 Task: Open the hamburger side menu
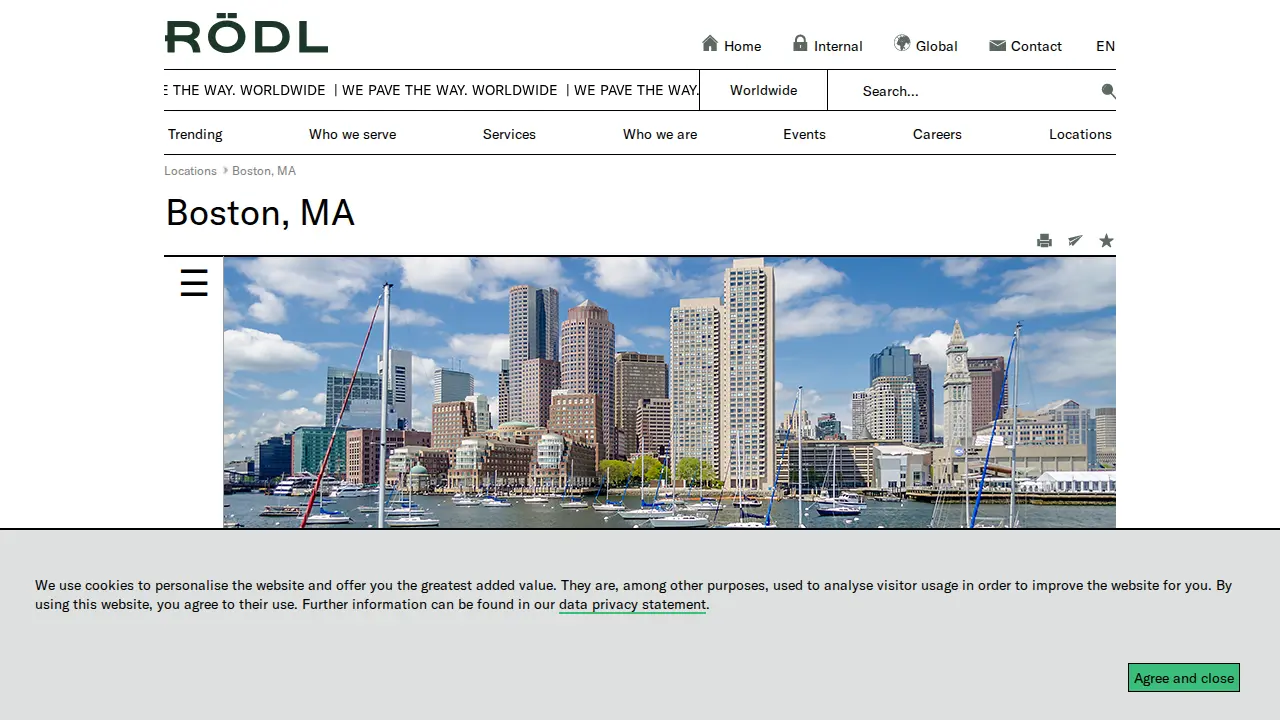(194, 283)
